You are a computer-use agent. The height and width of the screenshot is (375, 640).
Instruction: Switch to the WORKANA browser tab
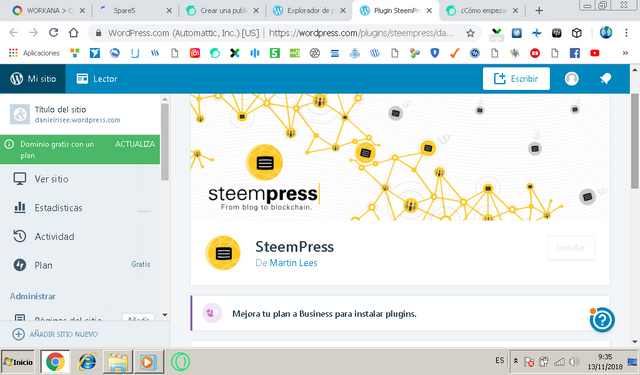(48, 11)
